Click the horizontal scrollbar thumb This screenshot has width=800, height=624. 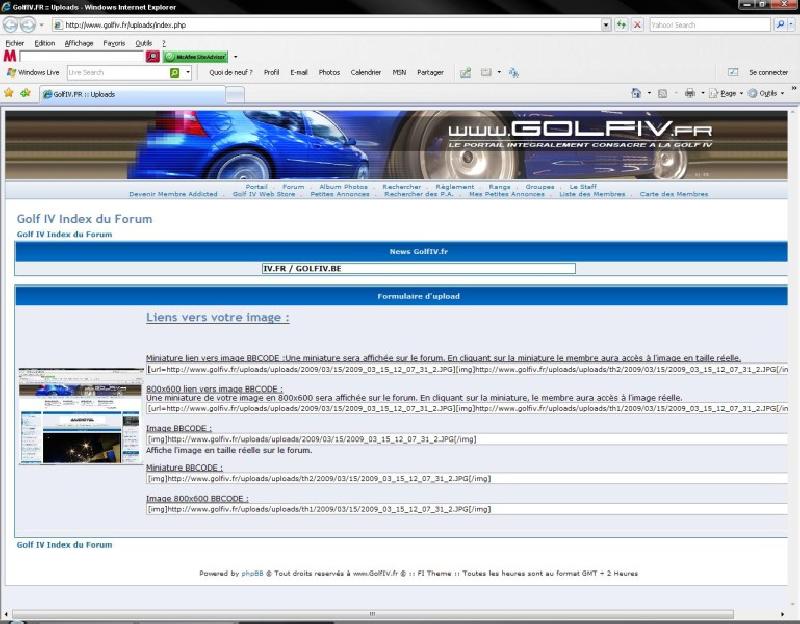372,614
